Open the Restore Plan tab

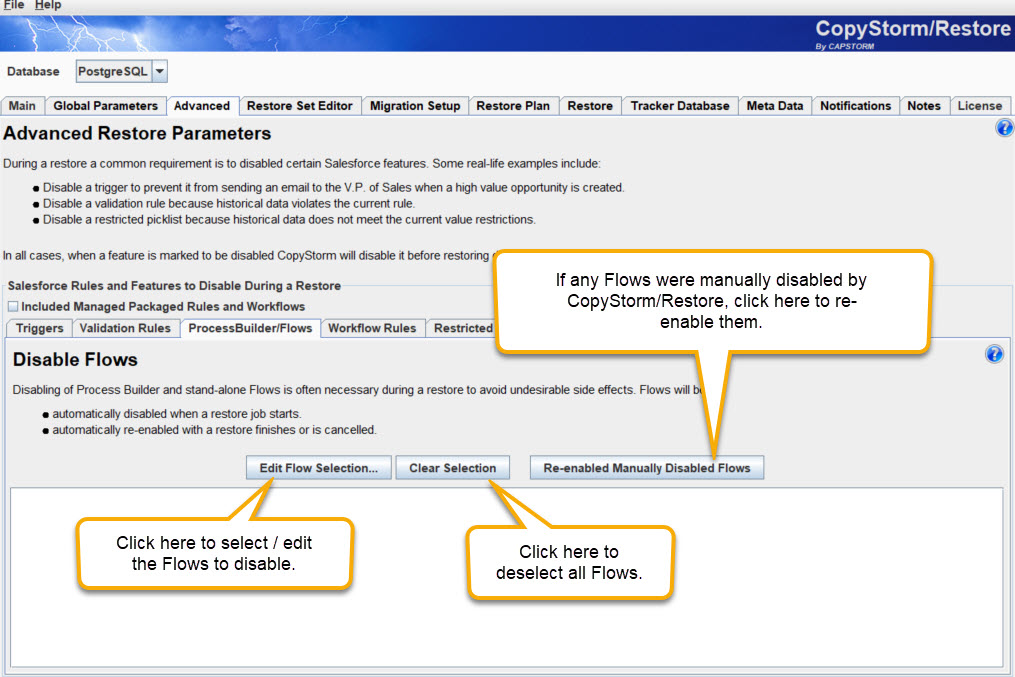coord(513,106)
